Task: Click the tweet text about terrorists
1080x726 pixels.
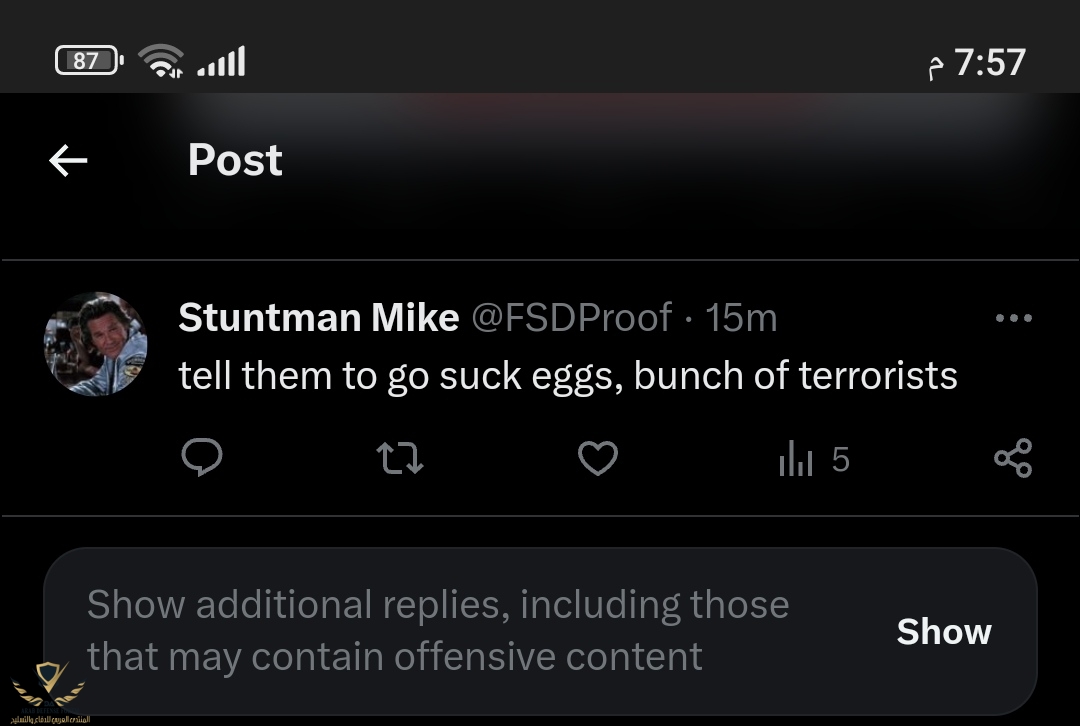Action: pos(567,376)
